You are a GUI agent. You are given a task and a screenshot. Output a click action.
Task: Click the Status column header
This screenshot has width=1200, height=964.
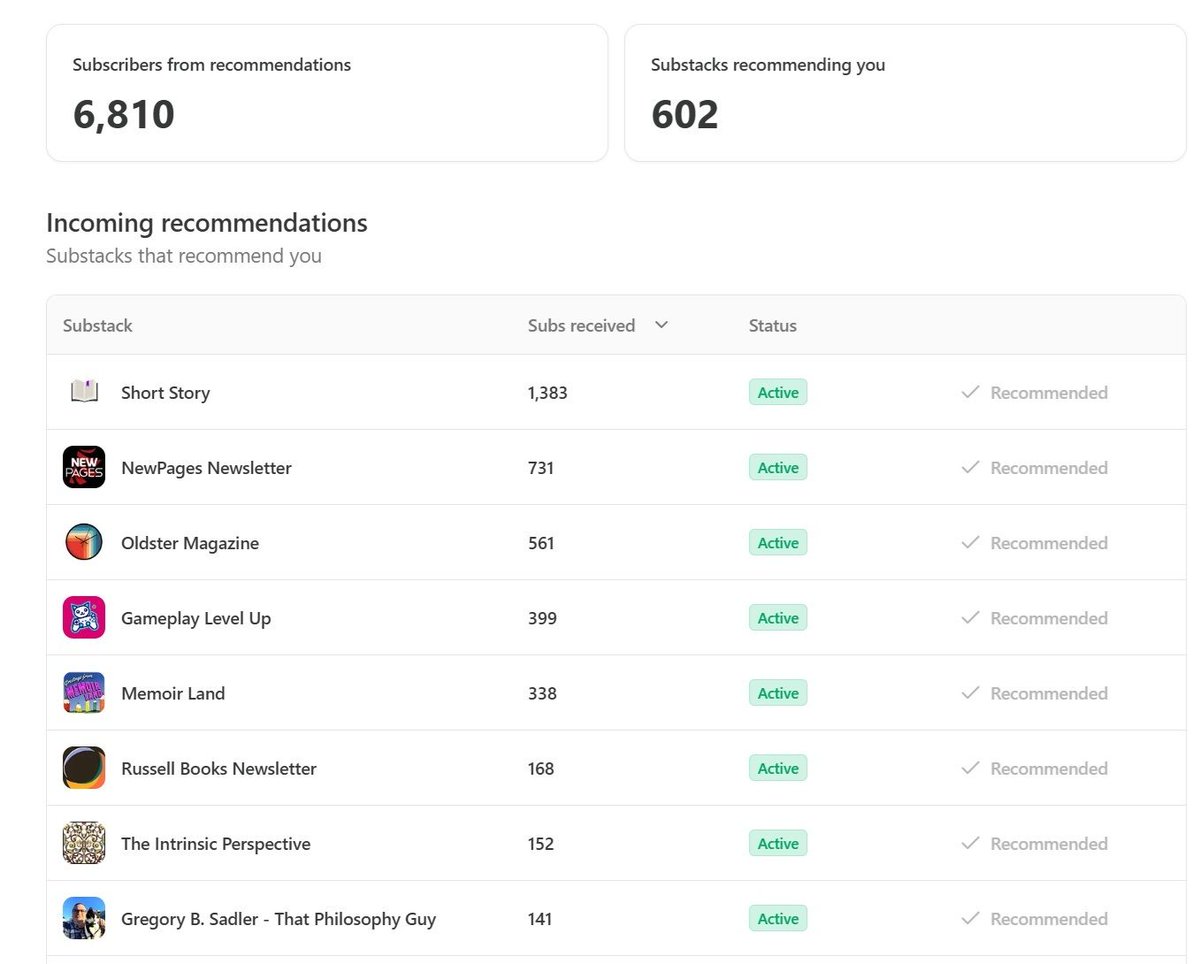[773, 325]
